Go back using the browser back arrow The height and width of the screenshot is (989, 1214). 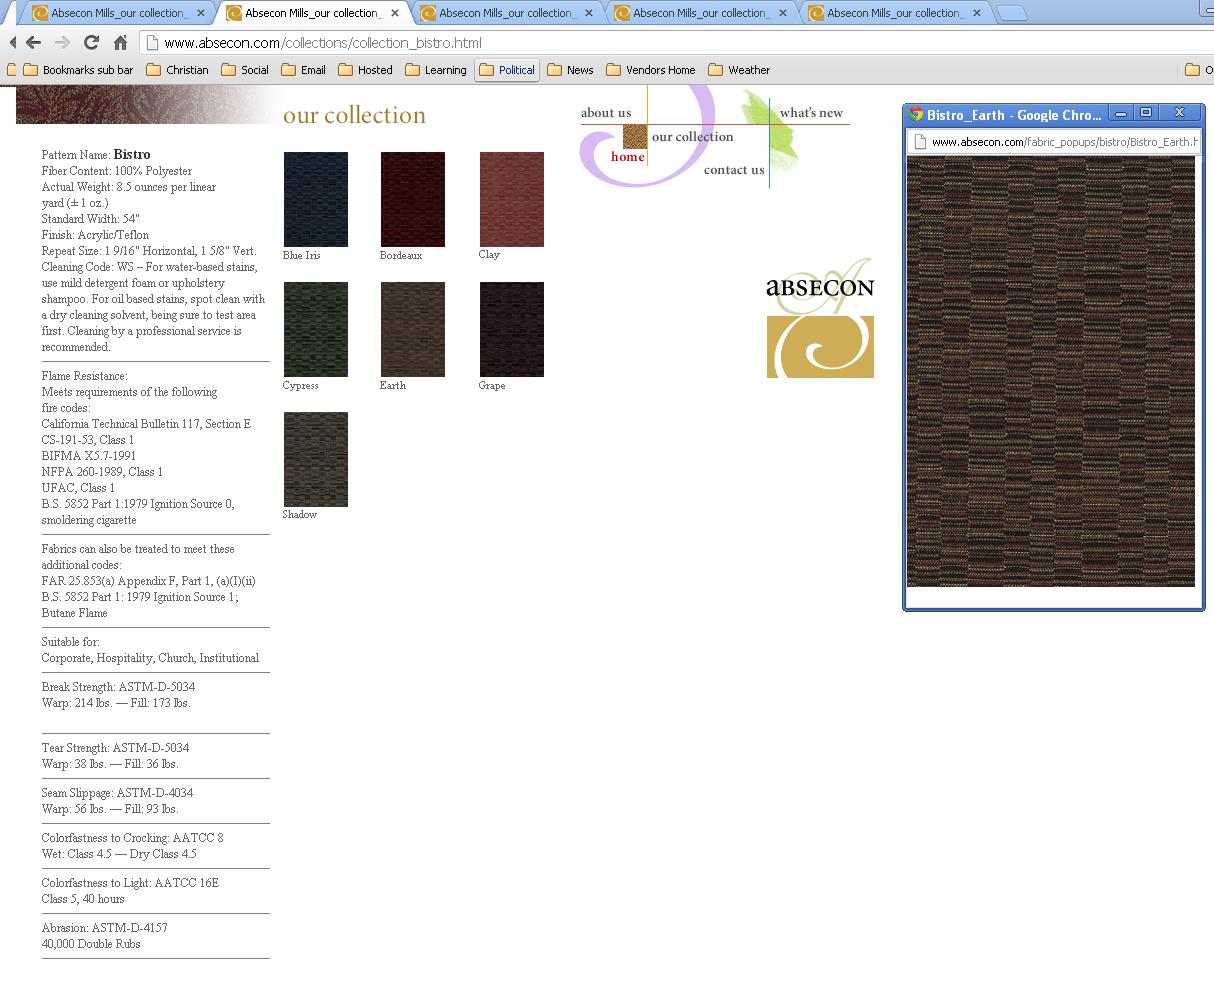[32, 43]
